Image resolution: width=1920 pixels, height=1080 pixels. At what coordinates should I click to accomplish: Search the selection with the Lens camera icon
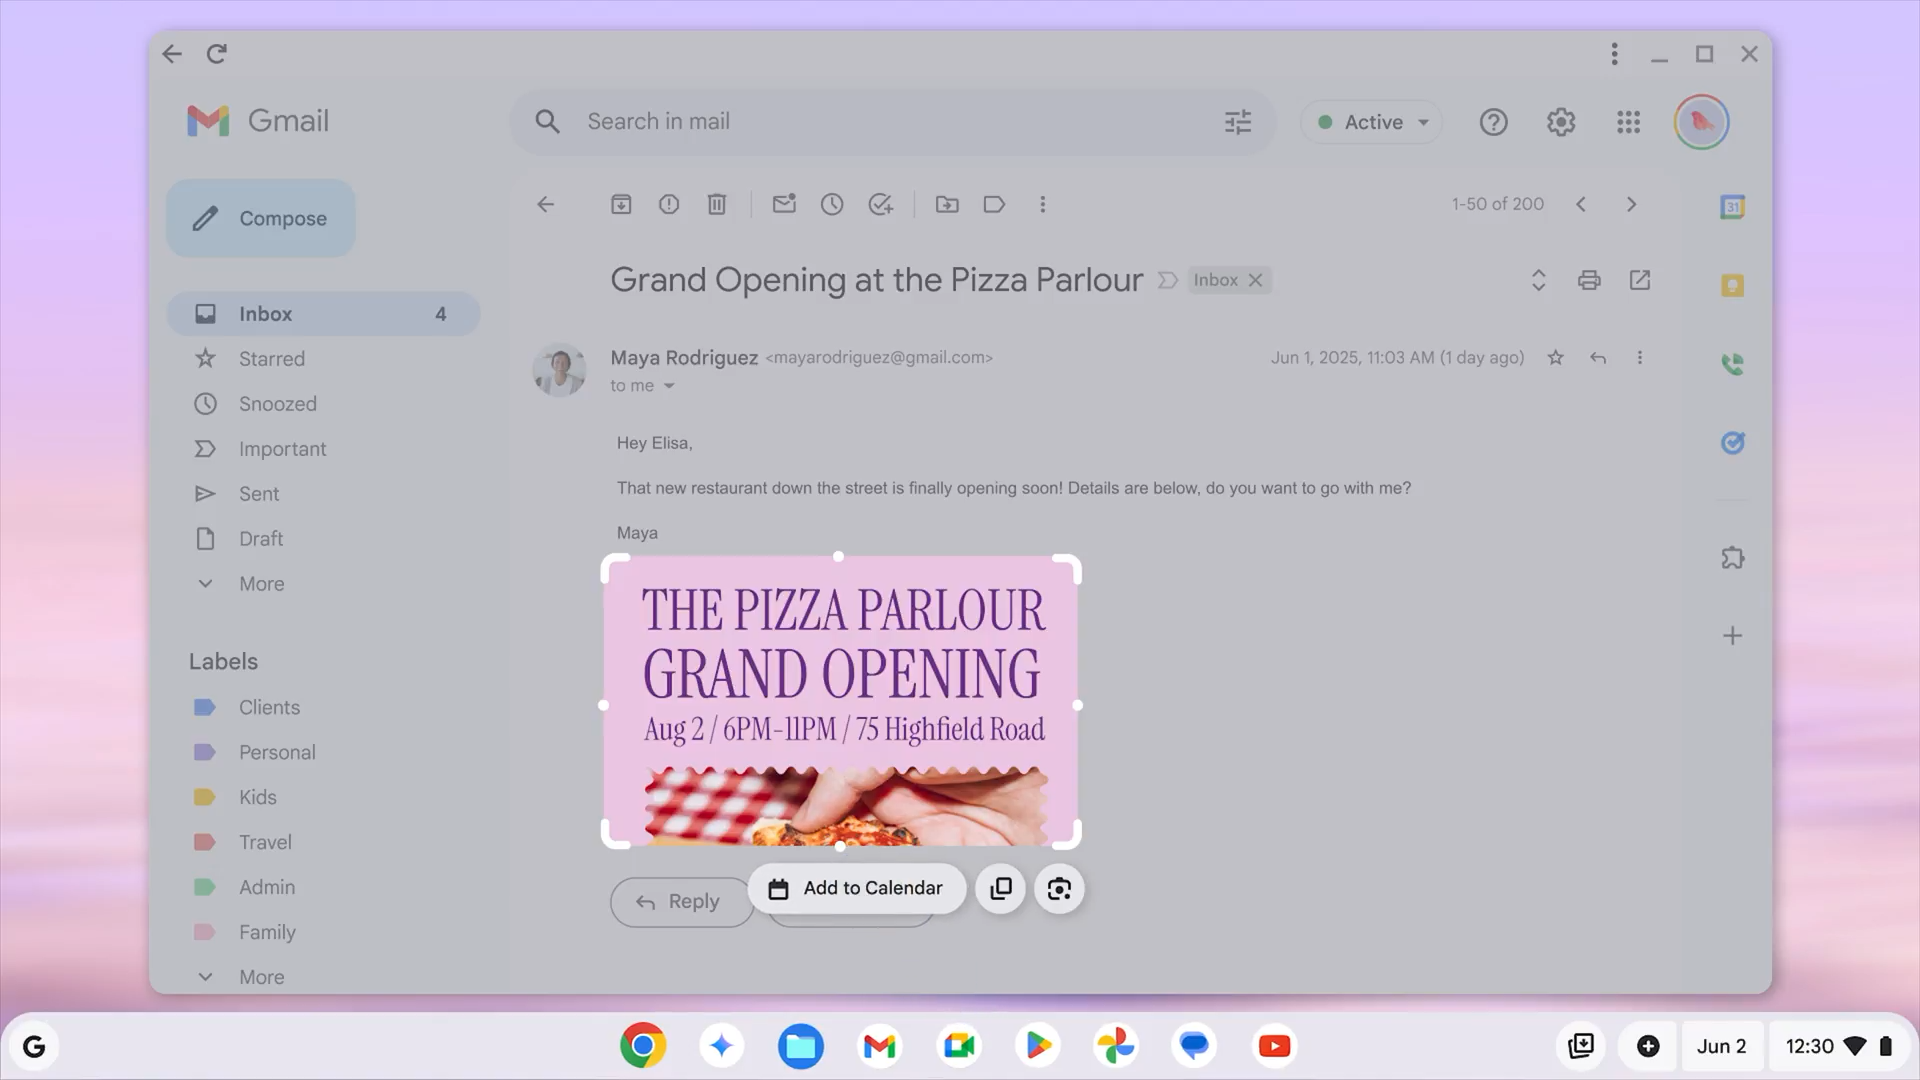(x=1059, y=889)
